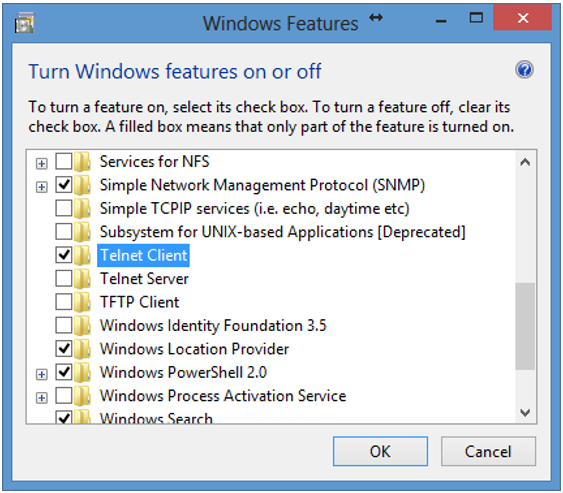This screenshot has width=563, height=493.
Task: Click the folder icon beside Windows Process Activation Service
Action: (x=83, y=396)
